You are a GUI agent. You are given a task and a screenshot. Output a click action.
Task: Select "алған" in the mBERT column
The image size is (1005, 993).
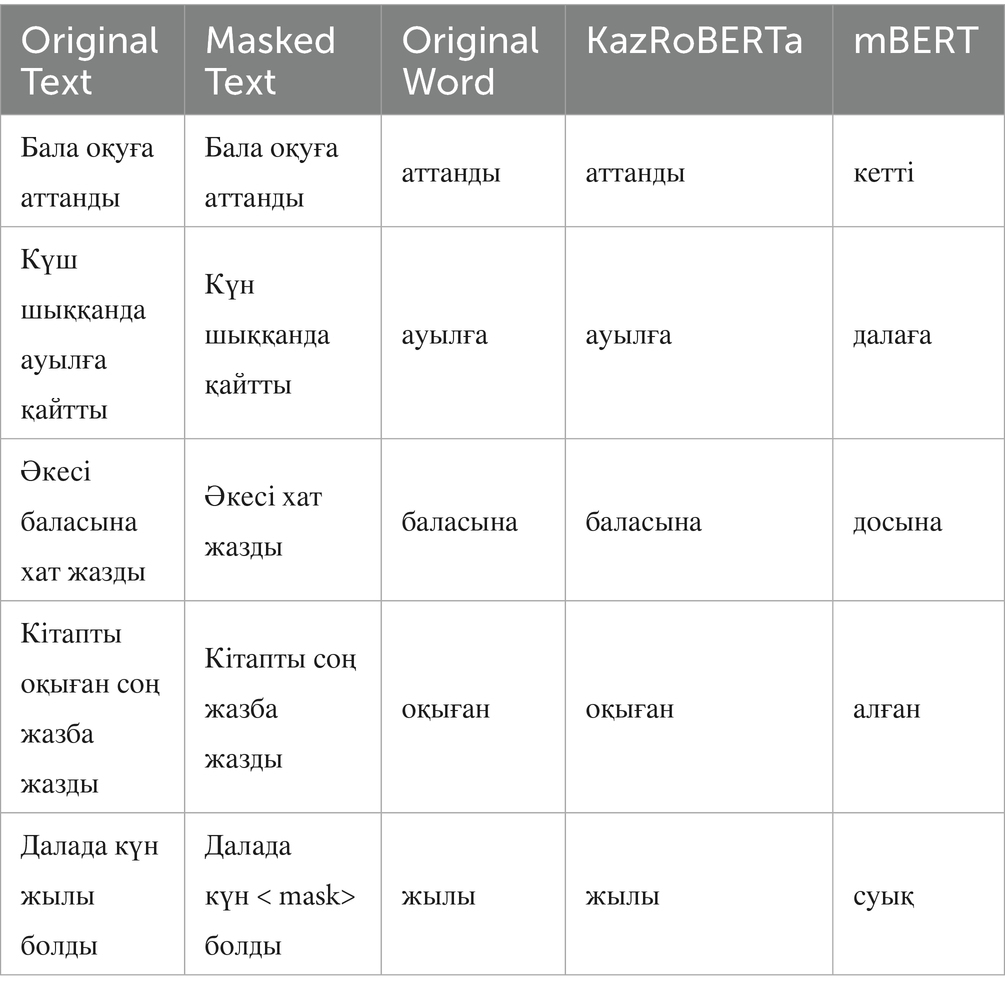[x=886, y=709]
